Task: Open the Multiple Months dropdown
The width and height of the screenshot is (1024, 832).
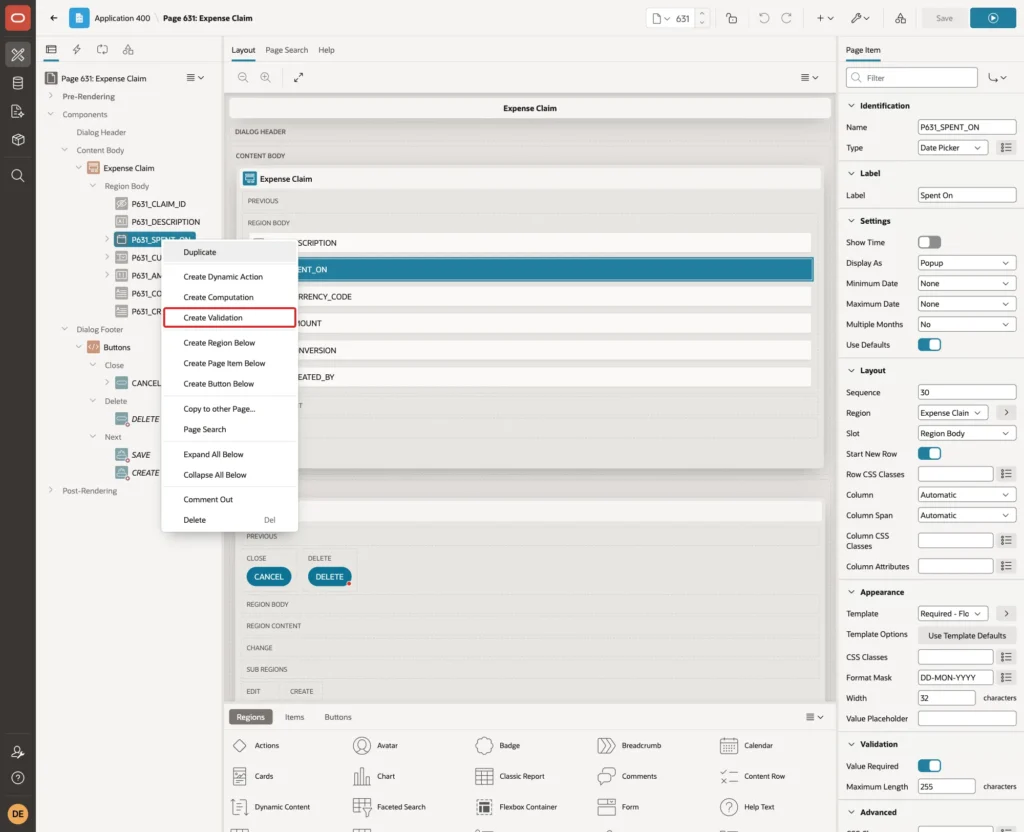Action: pos(967,325)
